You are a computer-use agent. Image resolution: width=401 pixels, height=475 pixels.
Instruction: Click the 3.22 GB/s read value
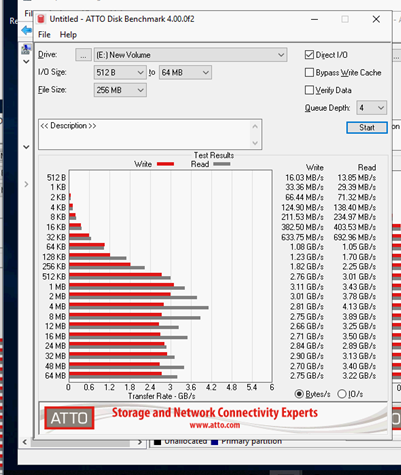click(359, 376)
